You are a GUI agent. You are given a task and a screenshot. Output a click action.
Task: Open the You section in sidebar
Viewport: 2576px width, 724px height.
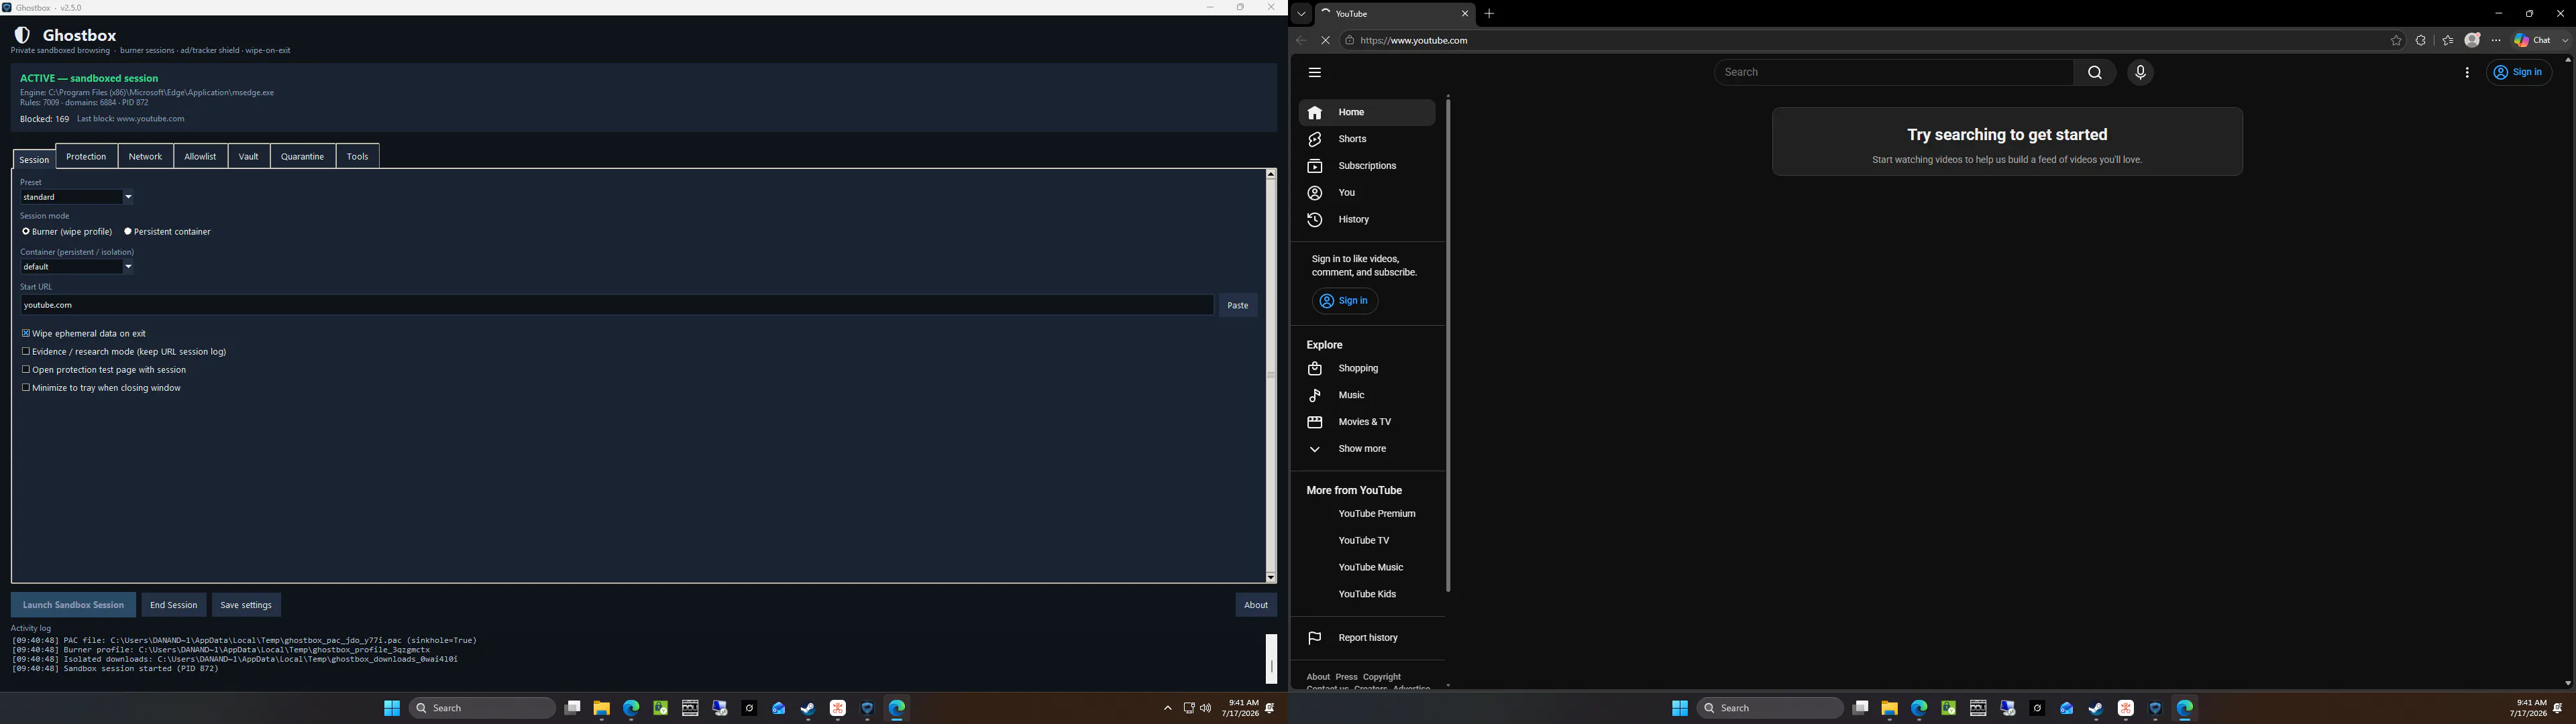click(1367, 193)
